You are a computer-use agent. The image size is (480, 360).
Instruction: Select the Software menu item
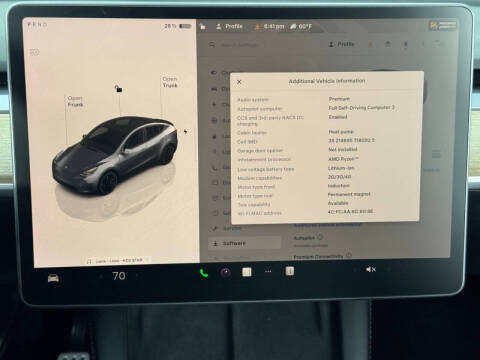point(244,243)
